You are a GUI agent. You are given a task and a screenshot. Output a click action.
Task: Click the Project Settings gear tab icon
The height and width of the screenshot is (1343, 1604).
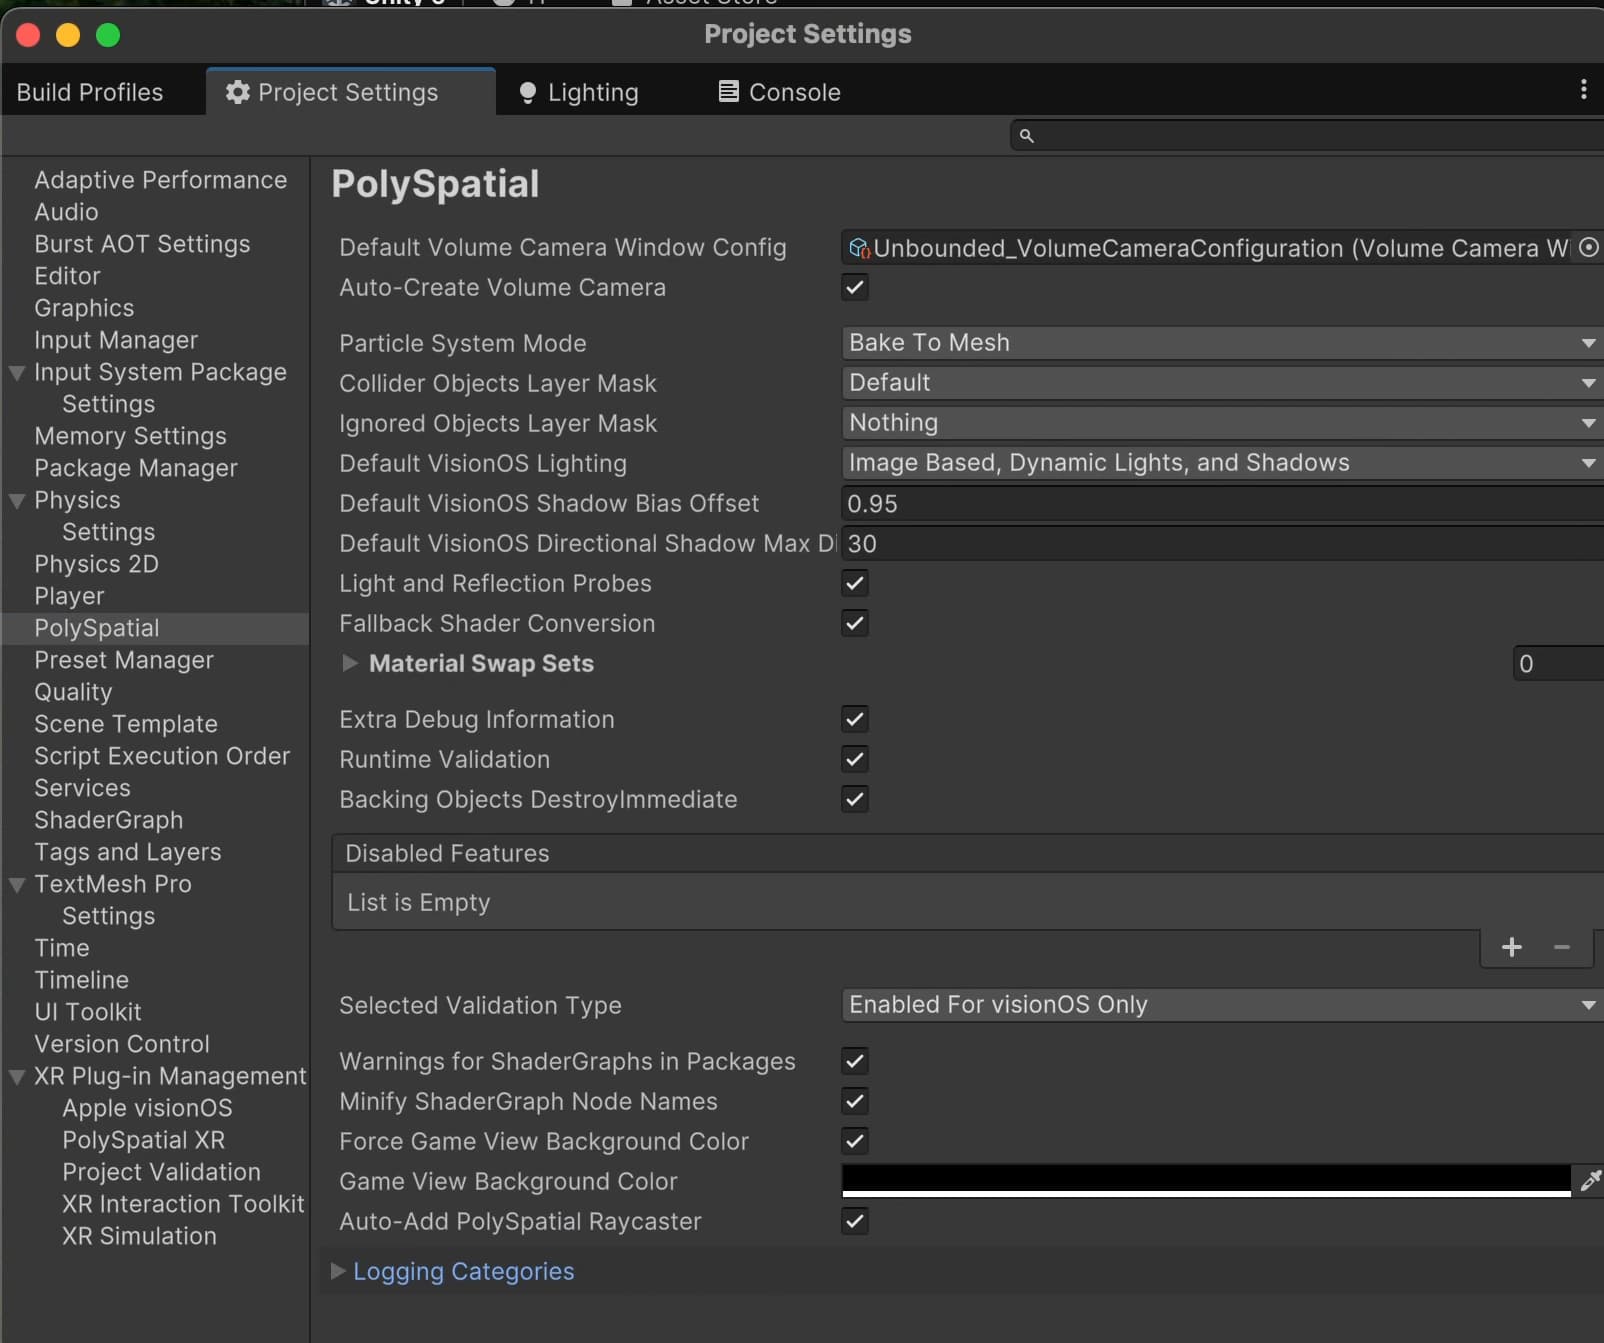(236, 91)
